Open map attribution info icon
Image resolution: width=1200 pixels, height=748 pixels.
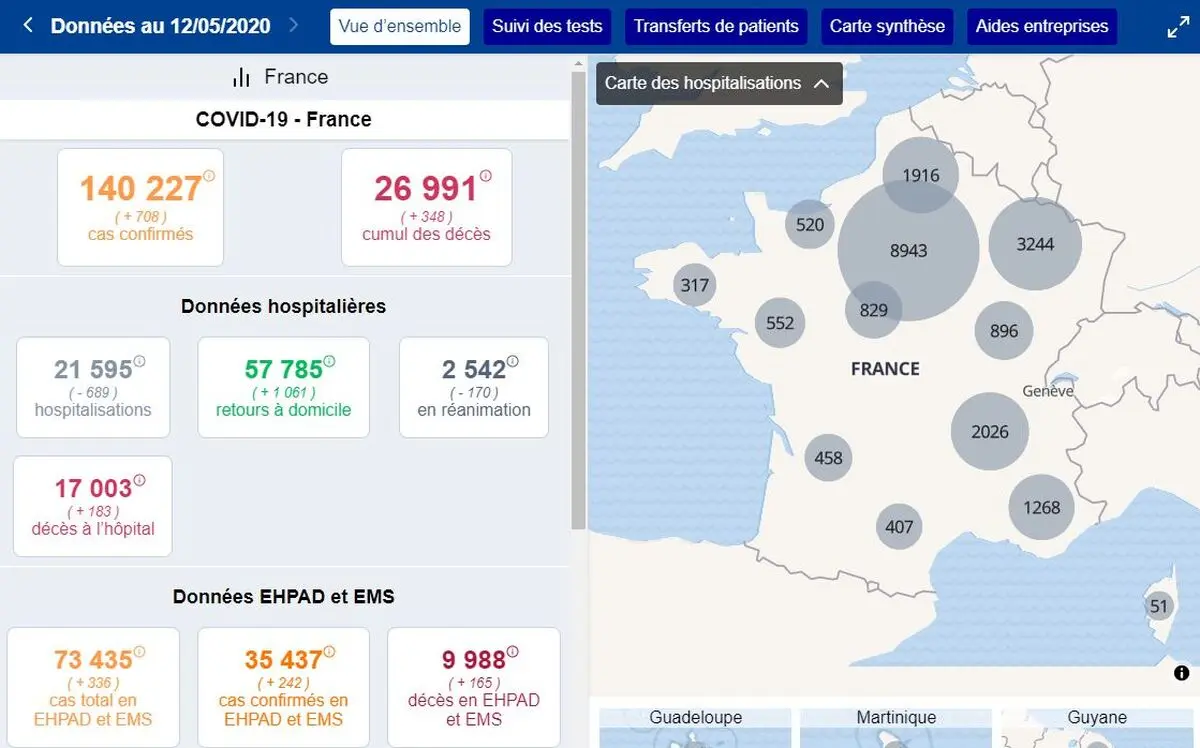tap(1181, 673)
